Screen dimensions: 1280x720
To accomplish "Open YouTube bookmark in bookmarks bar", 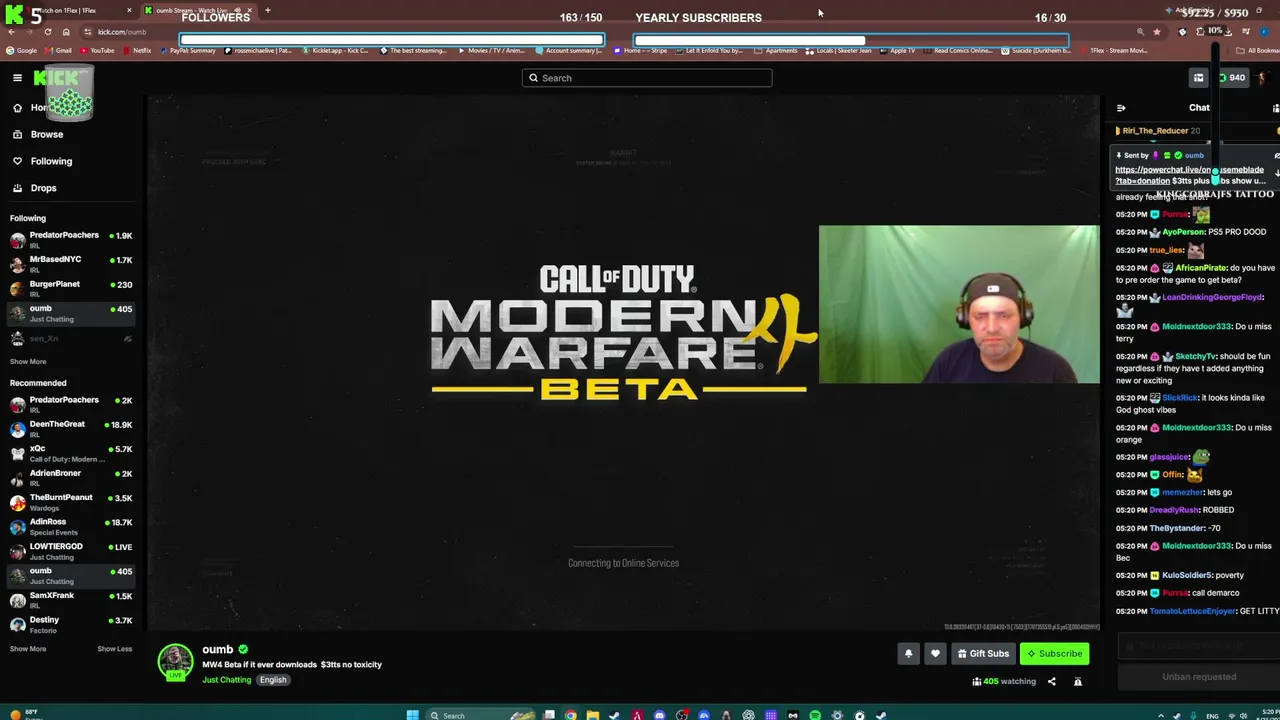I will (97, 50).
